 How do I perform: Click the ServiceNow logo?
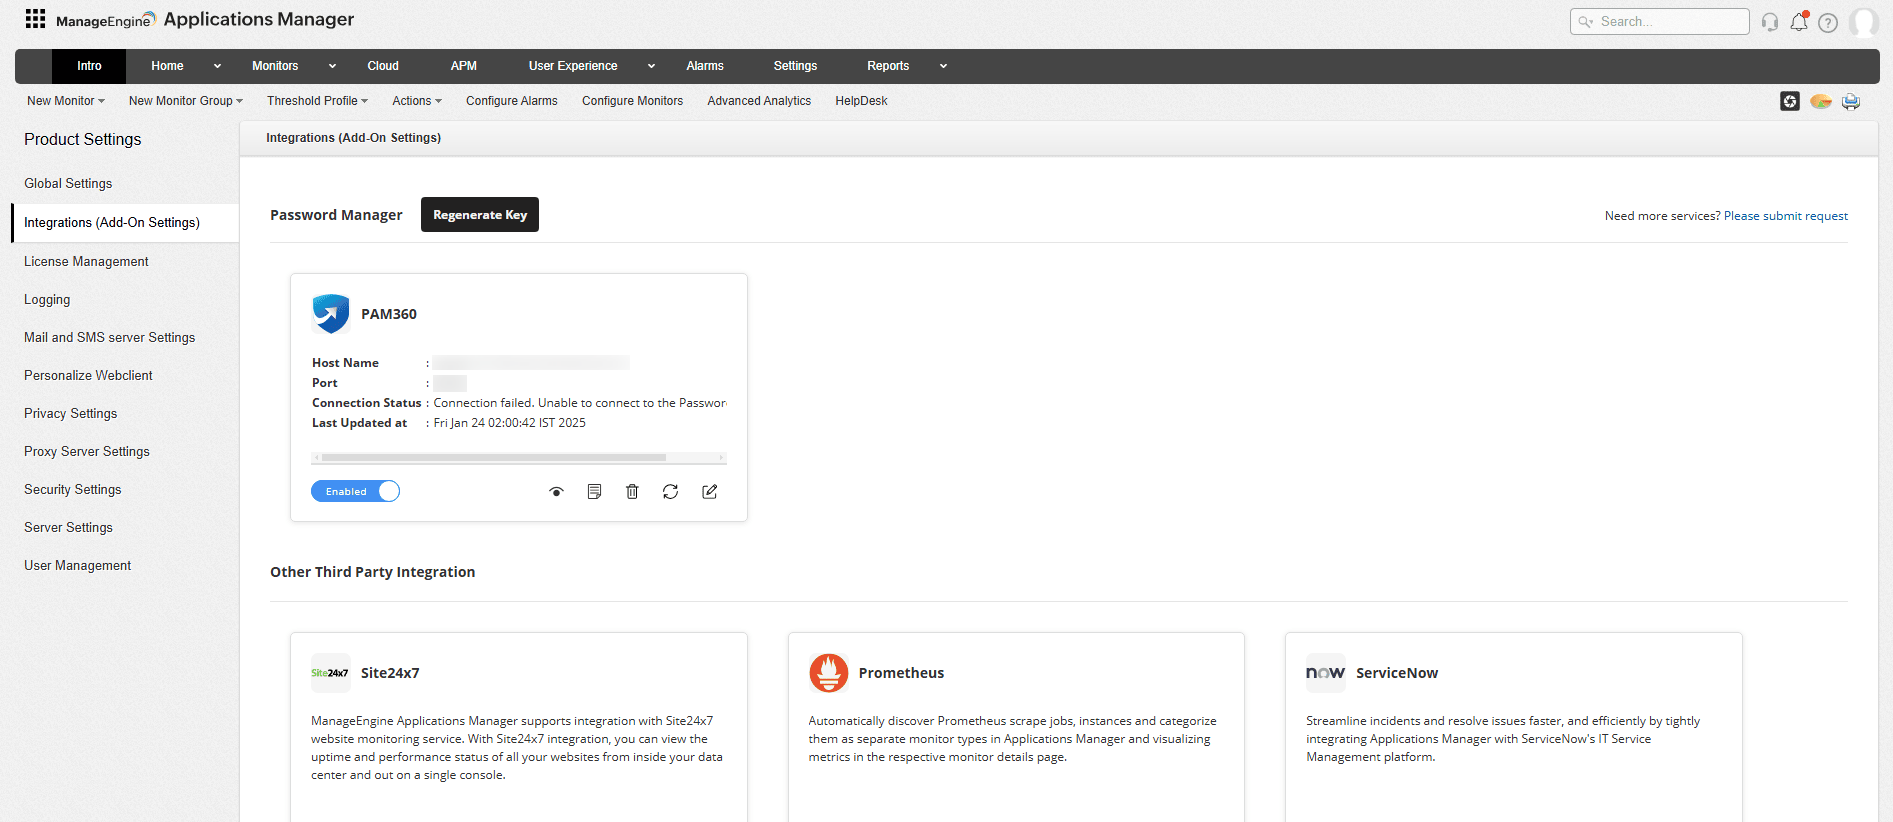pos(1325,673)
